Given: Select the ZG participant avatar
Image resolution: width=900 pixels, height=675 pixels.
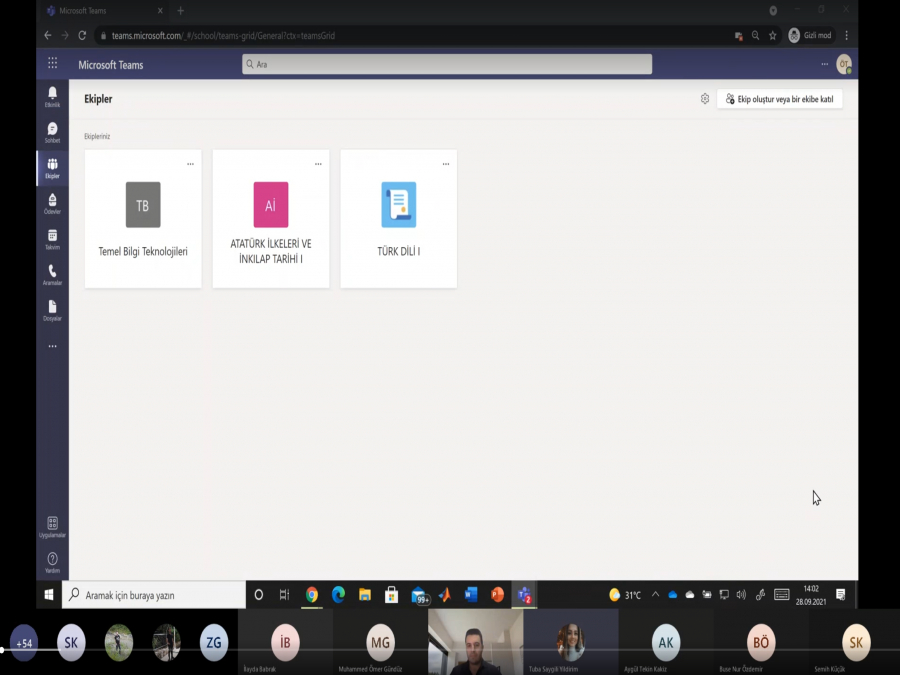Looking at the screenshot, I should click(214, 642).
